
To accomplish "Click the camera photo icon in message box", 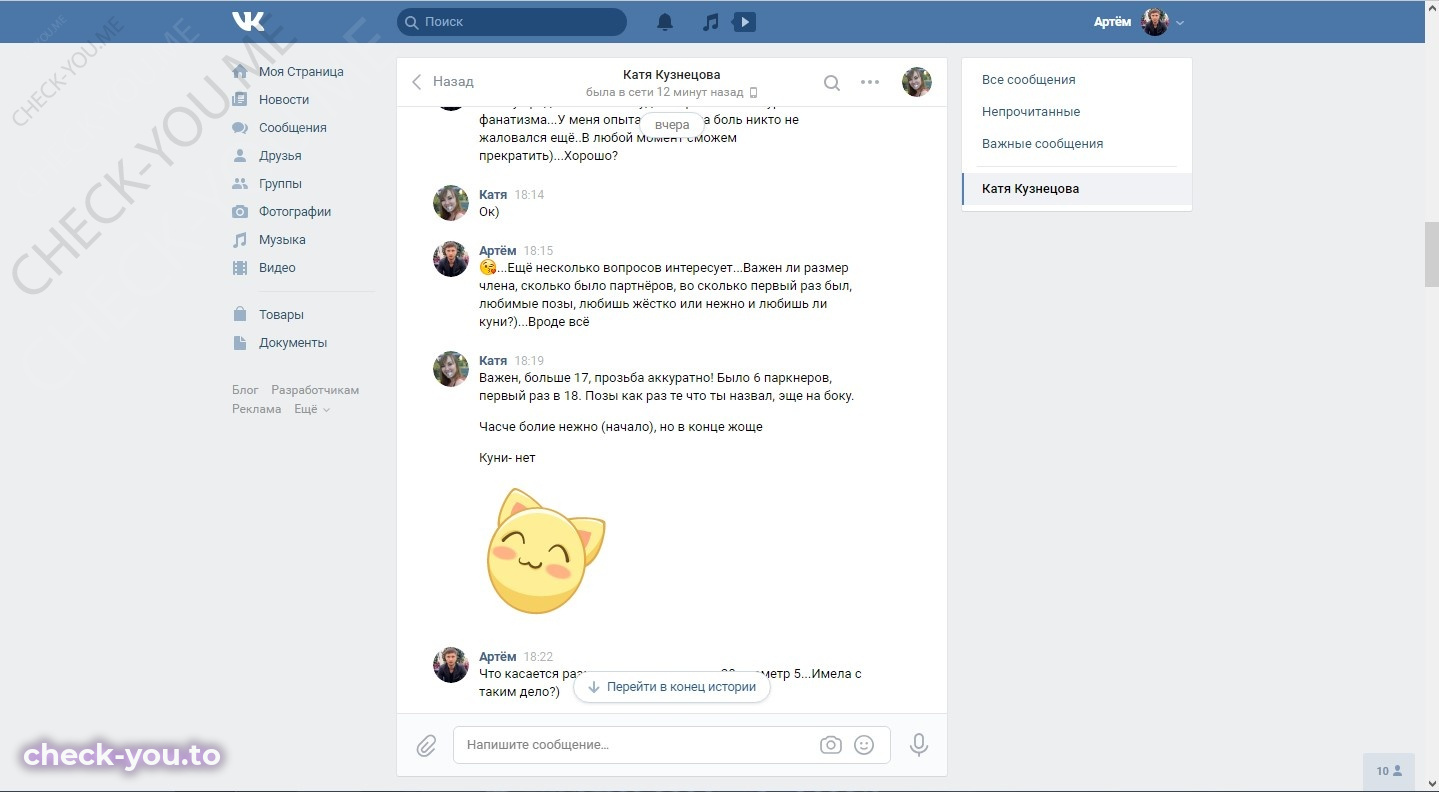I will click(x=830, y=745).
